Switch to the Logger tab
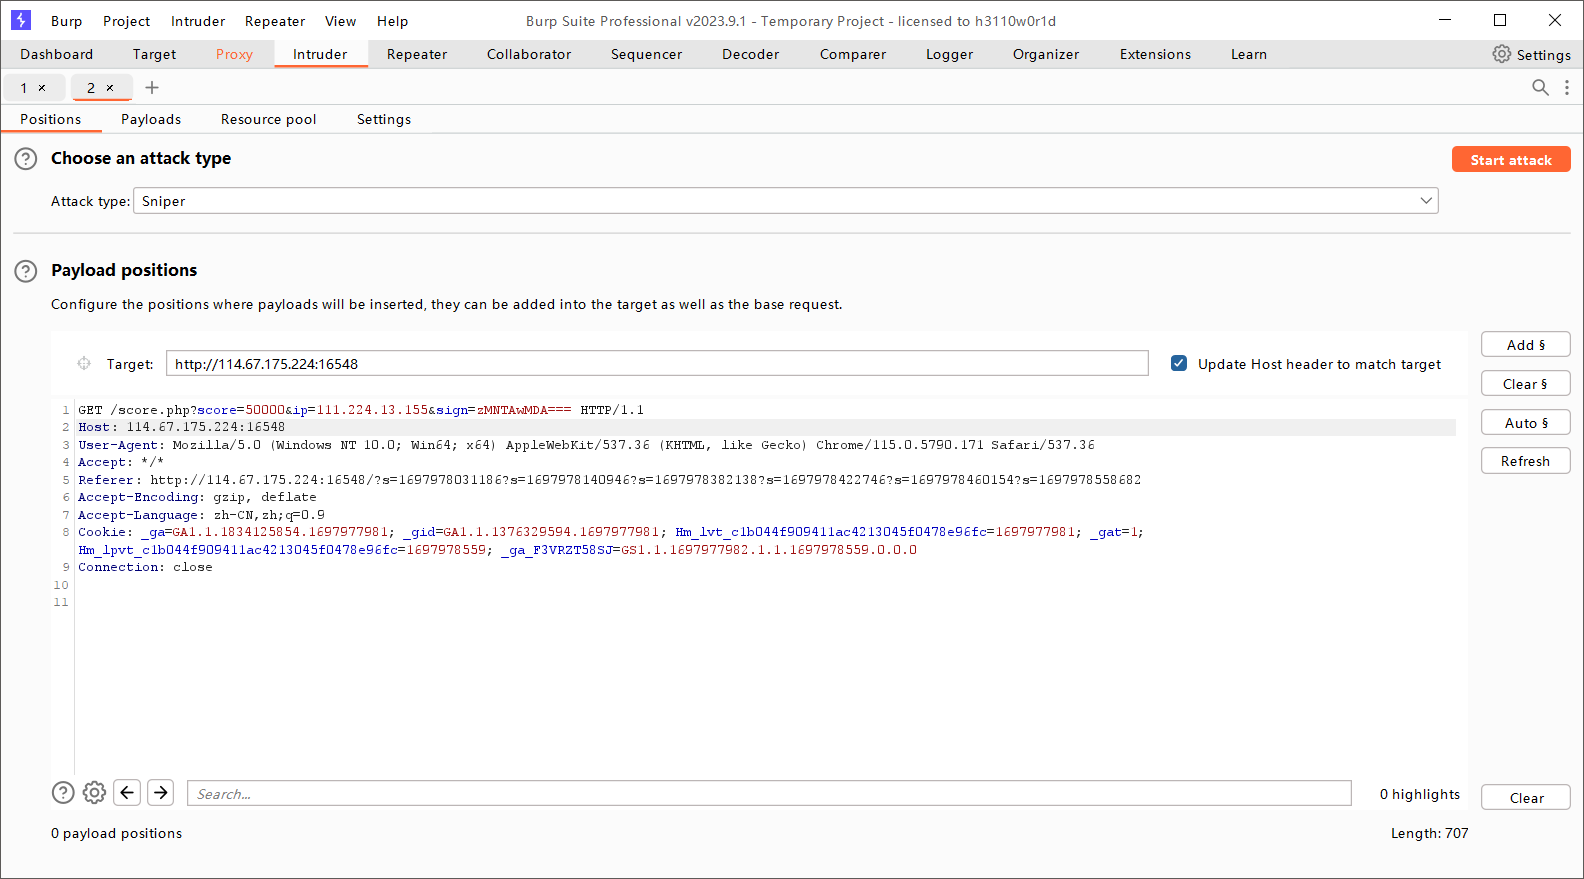This screenshot has width=1584, height=879. tap(949, 54)
